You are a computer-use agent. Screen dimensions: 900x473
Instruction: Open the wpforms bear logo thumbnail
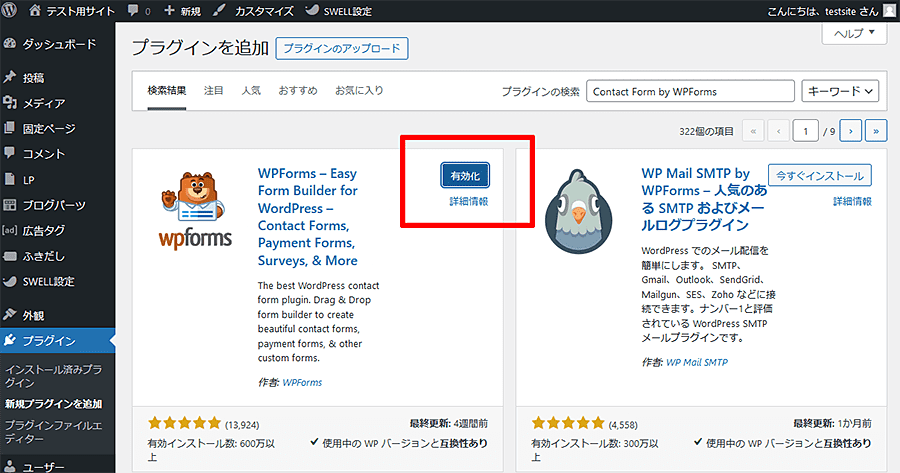195,211
